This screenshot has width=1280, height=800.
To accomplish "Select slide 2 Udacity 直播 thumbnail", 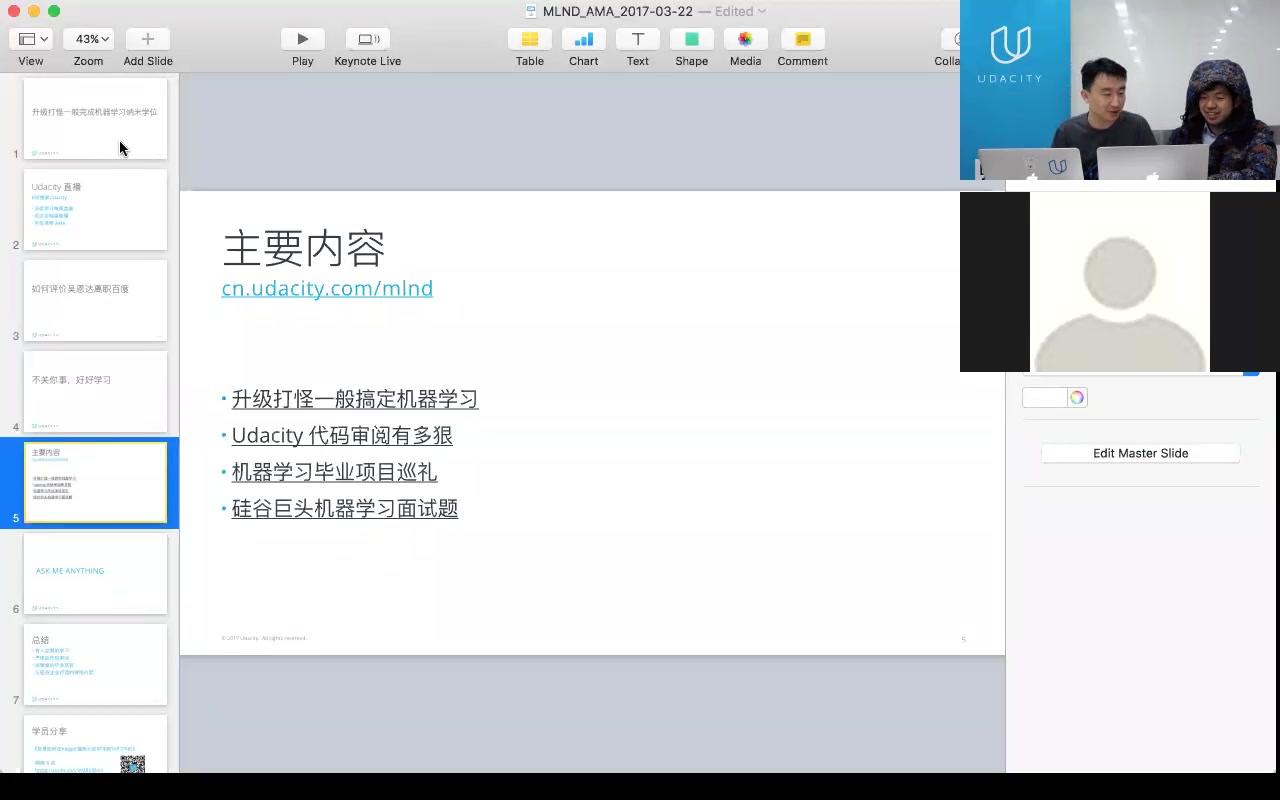I will 95,210.
